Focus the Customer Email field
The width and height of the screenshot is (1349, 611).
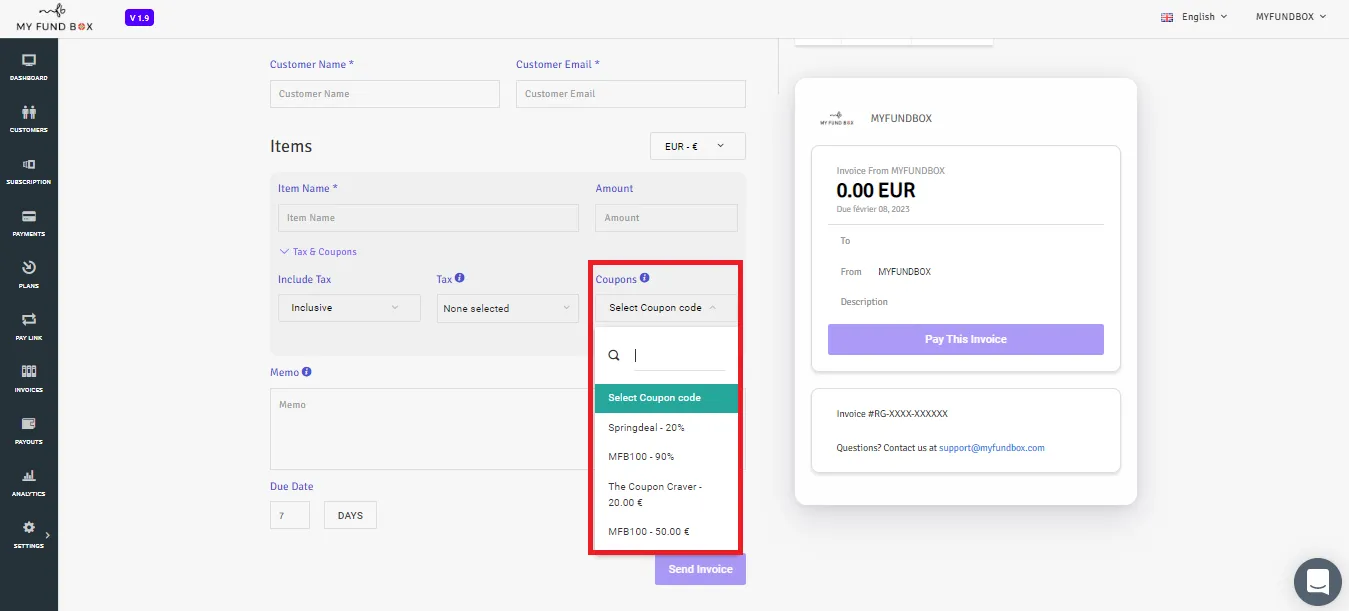(x=631, y=94)
